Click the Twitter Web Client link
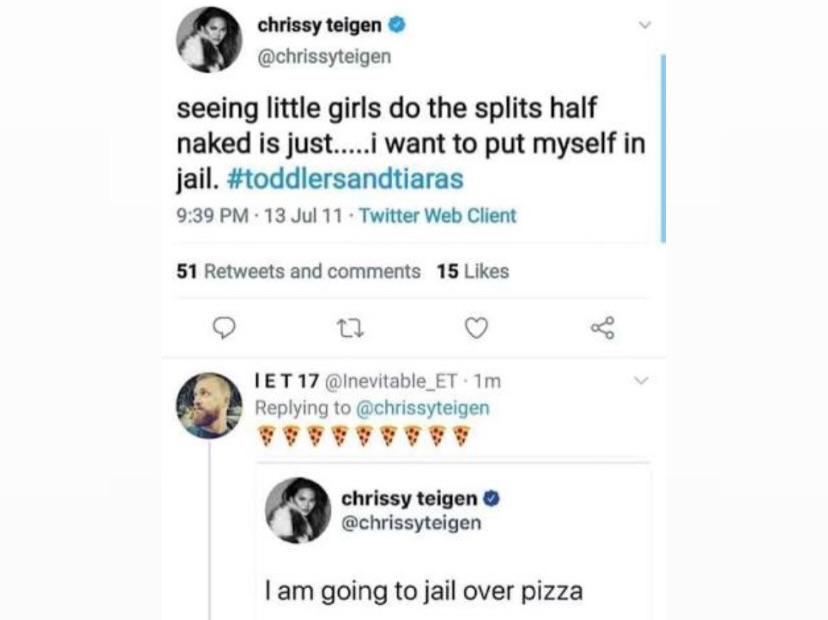 pyautogui.click(x=437, y=215)
